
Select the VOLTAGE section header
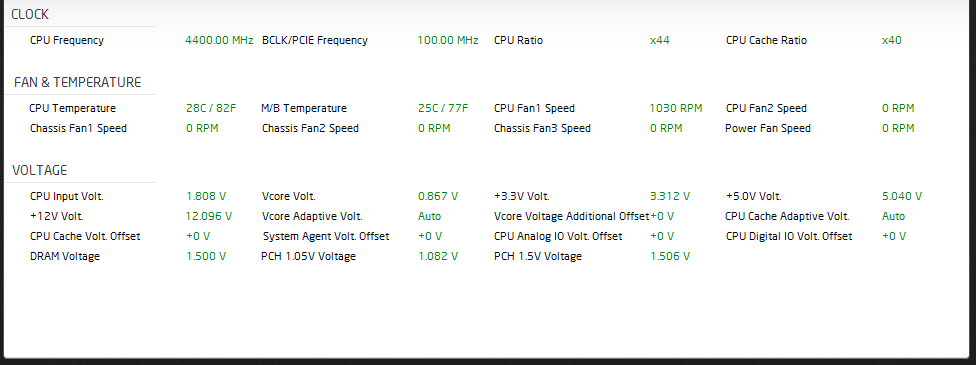[40, 170]
